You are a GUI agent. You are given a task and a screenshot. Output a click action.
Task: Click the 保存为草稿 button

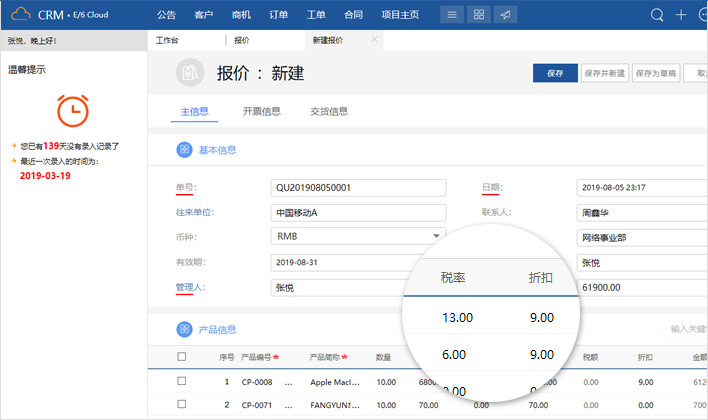pyautogui.click(x=655, y=73)
